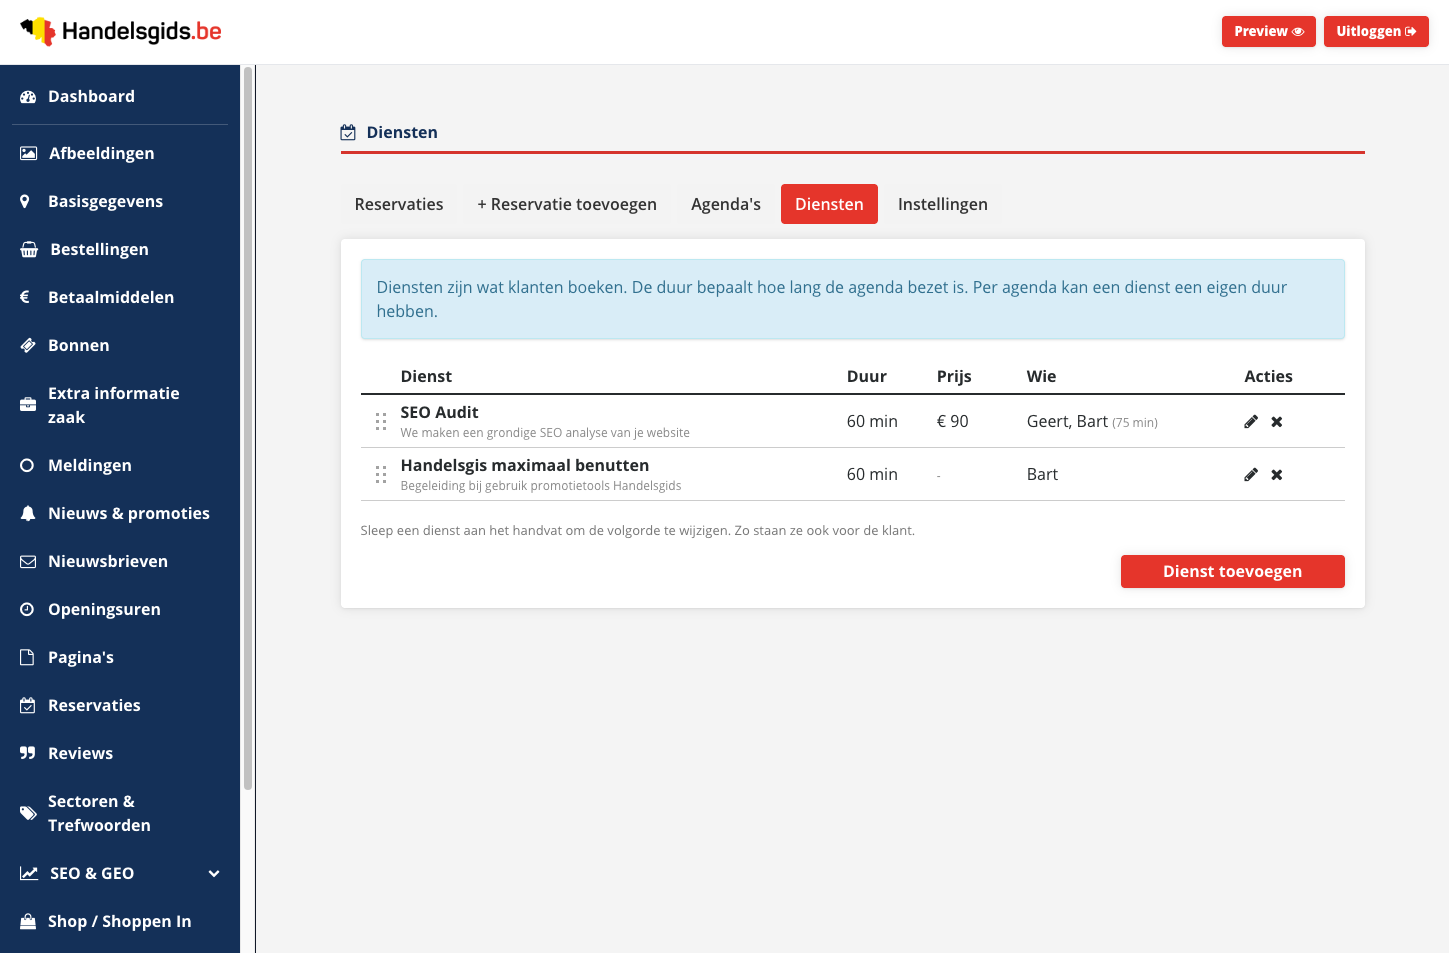Click the SEO Audit service name
The image size is (1449, 953).
click(x=439, y=412)
